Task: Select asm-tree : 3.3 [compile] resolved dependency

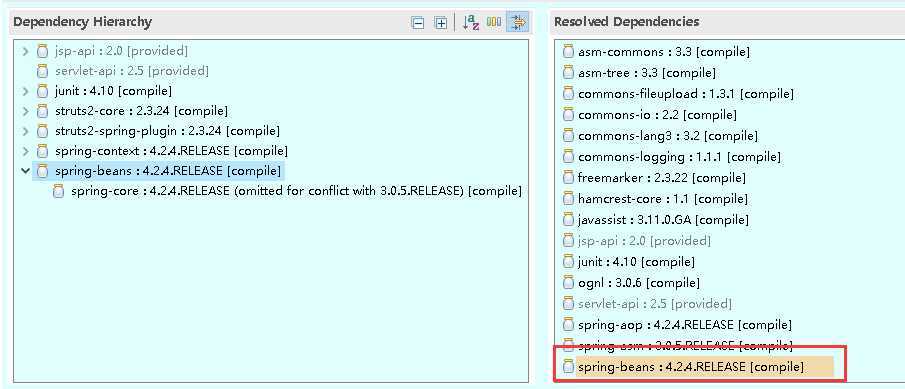Action: tap(647, 73)
